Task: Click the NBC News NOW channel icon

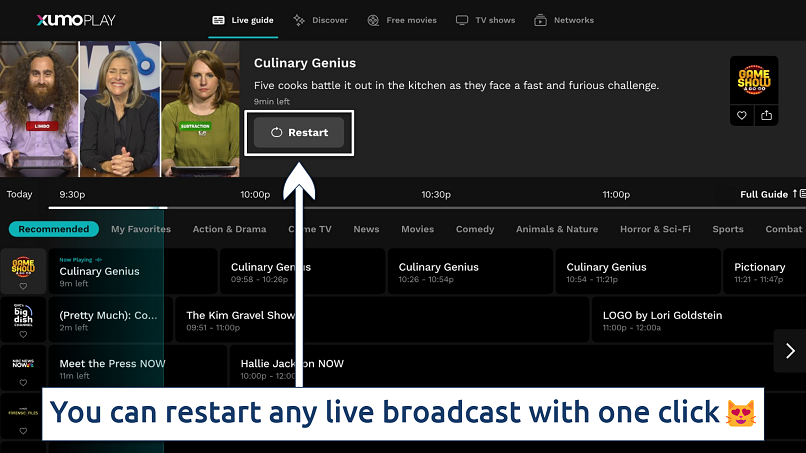Action: [23, 363]
